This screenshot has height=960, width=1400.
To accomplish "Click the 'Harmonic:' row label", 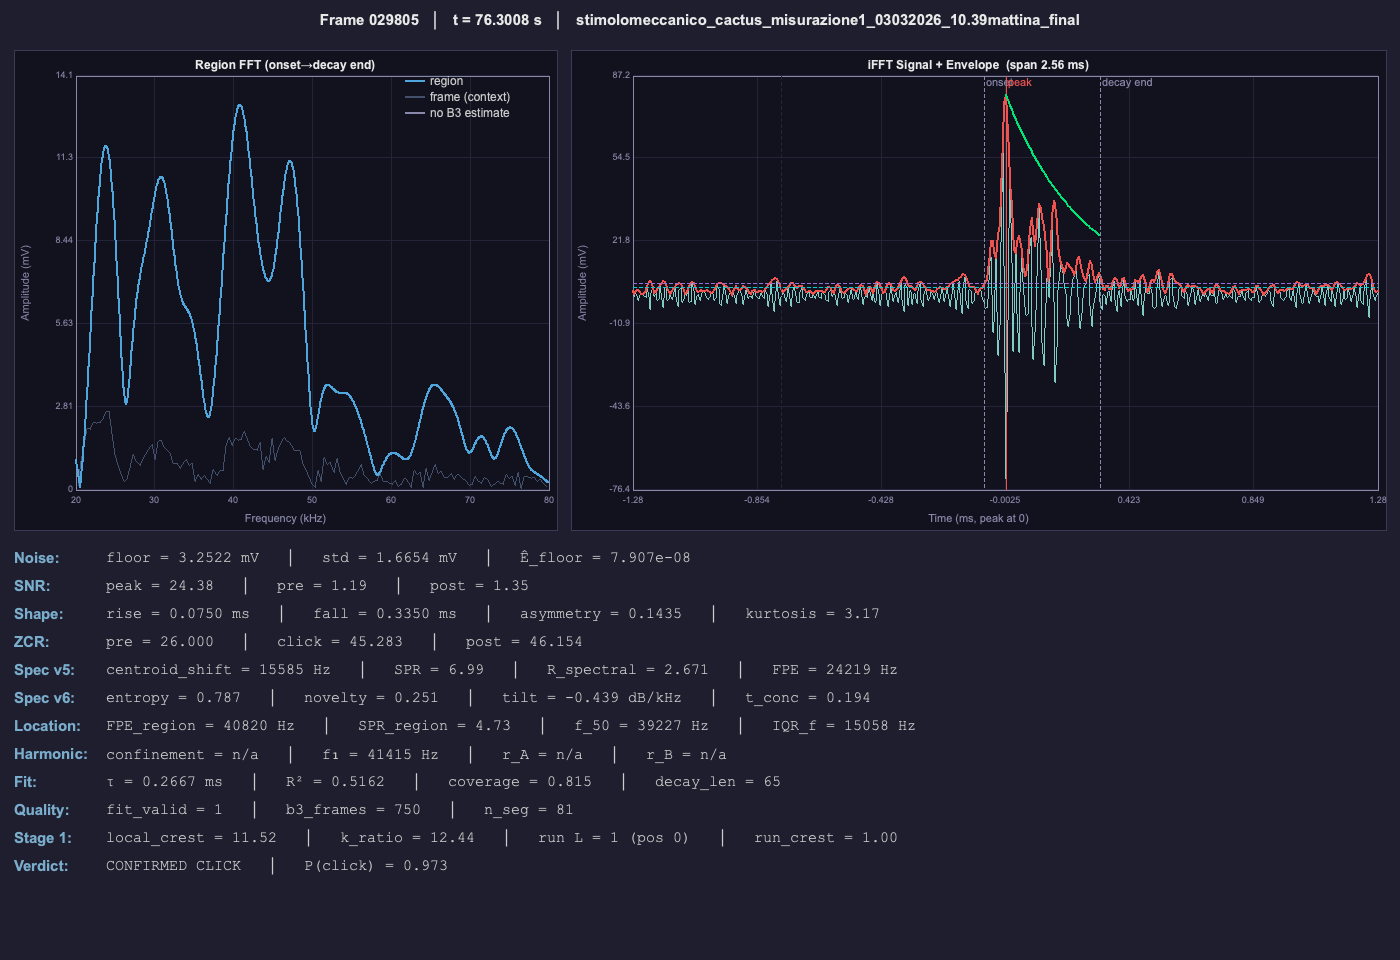I will click(51, 754).
